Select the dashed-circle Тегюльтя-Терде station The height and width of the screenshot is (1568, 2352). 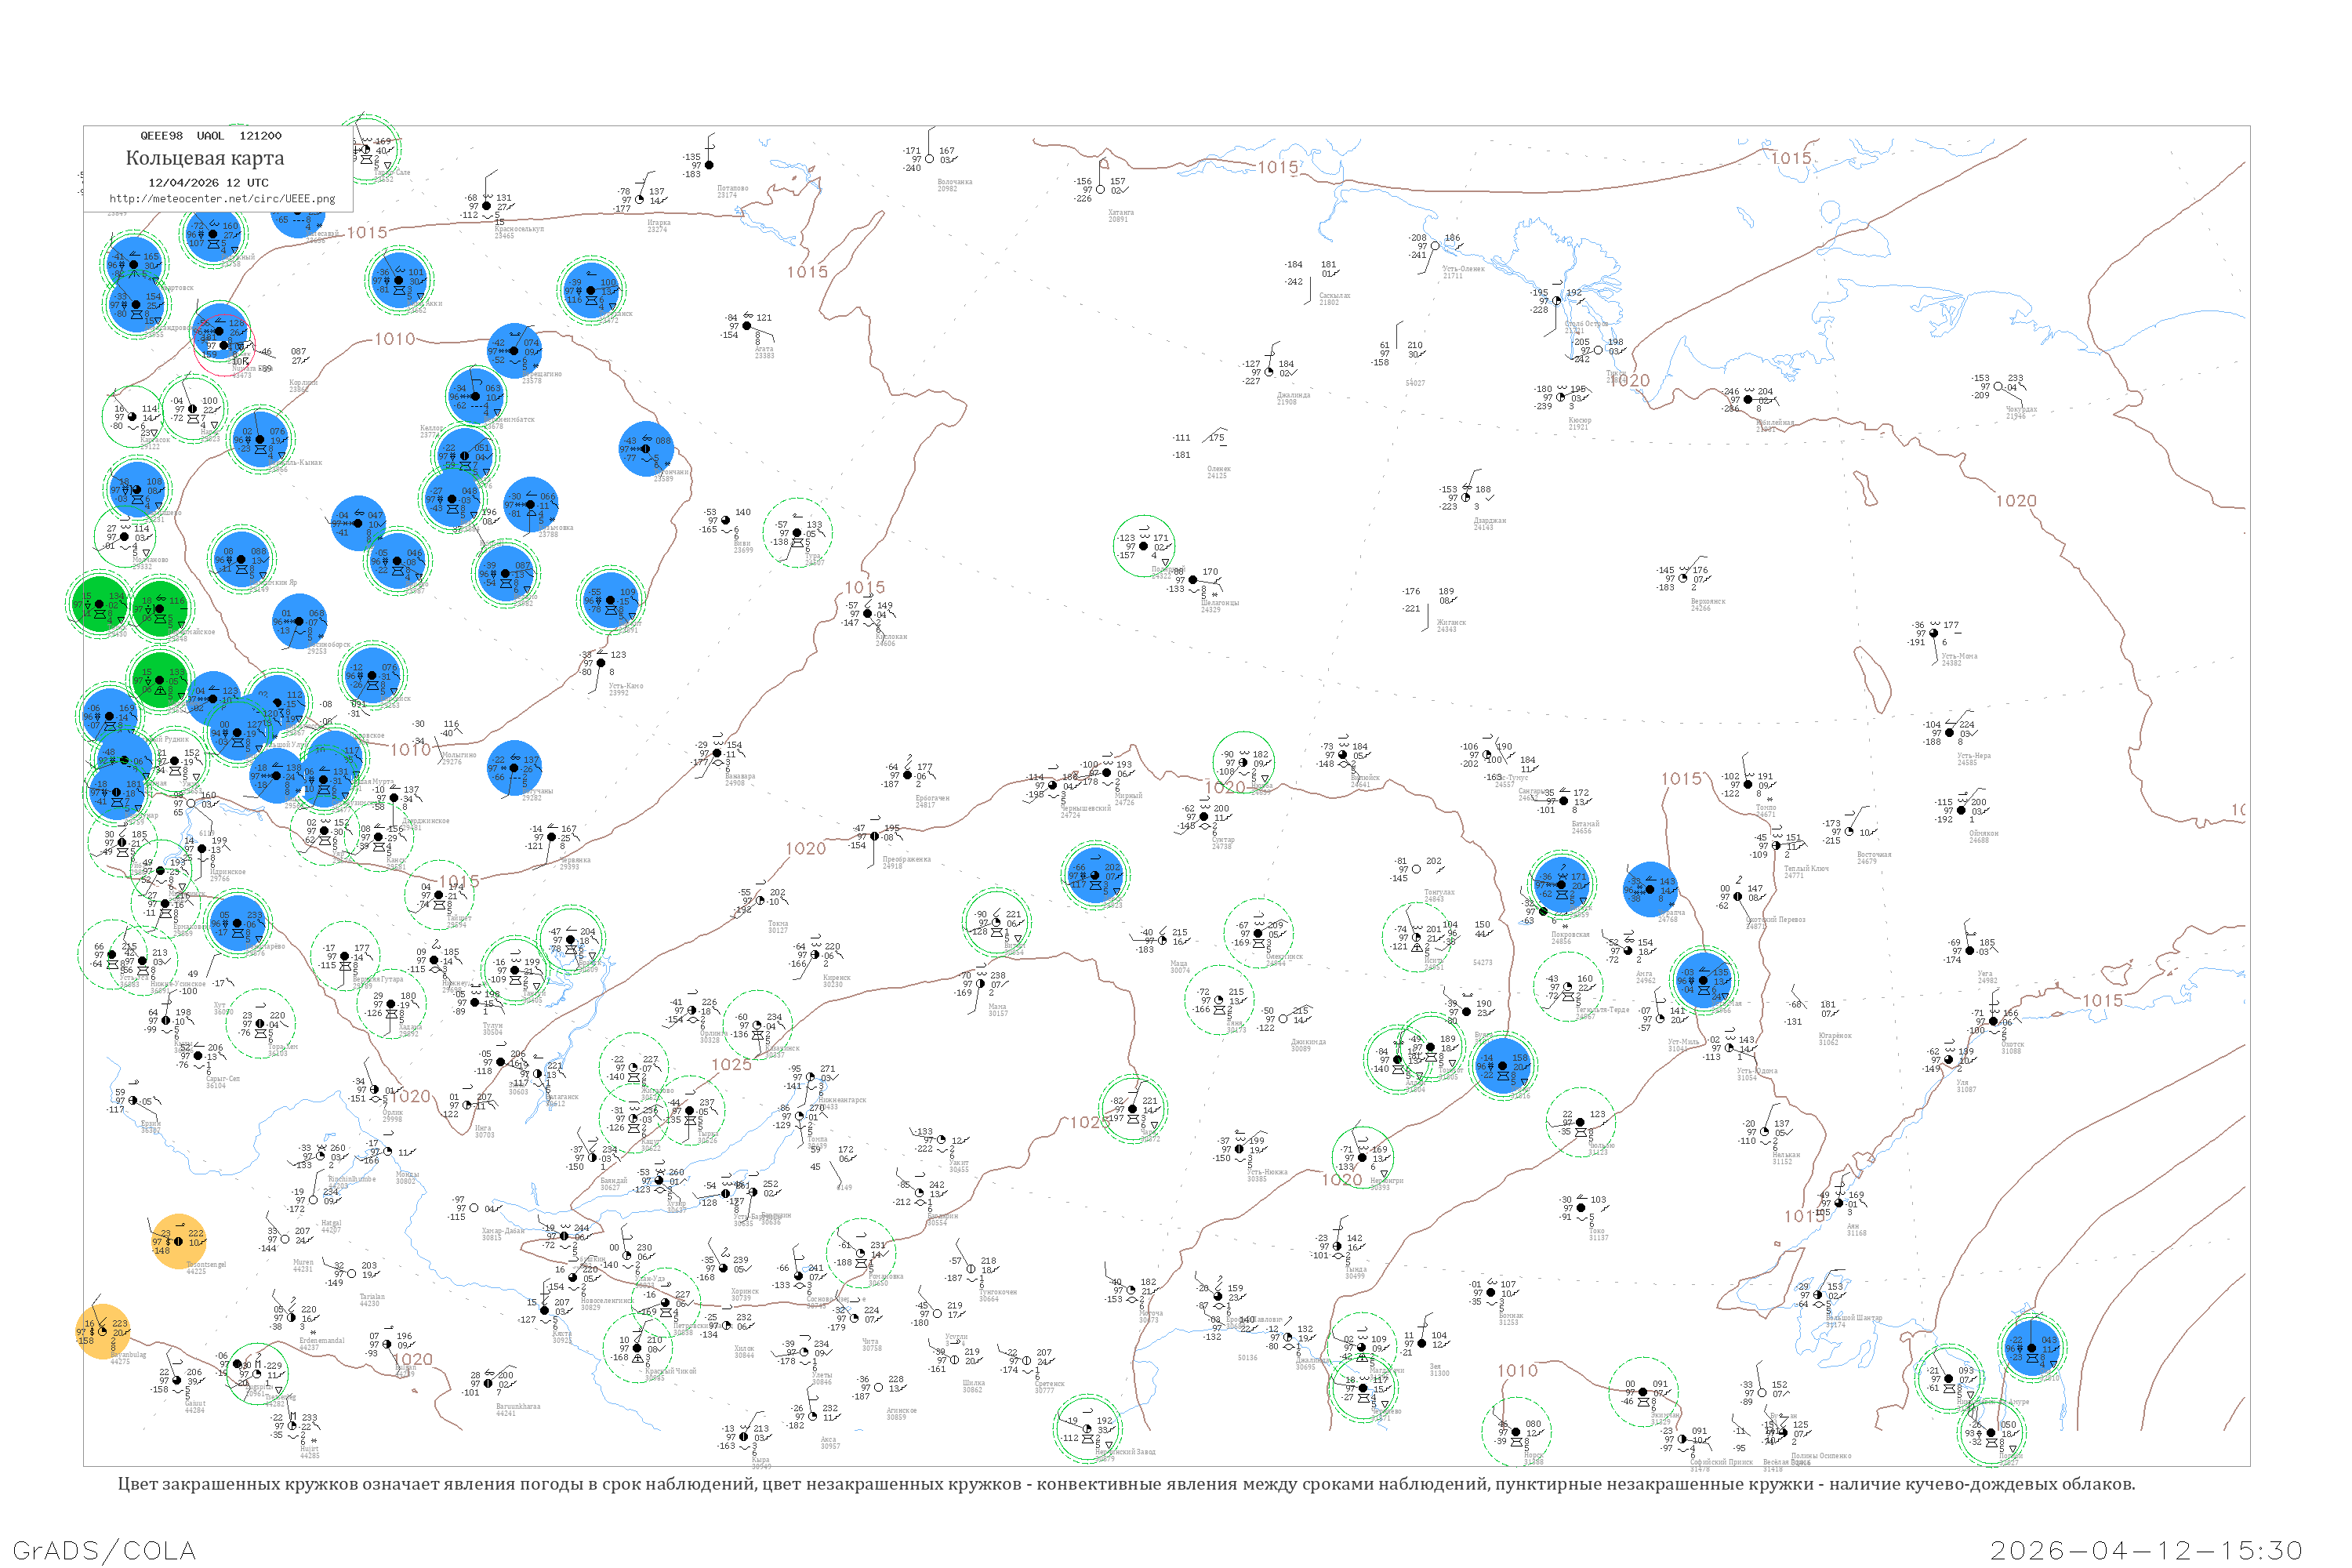(x=1567, y=986)
